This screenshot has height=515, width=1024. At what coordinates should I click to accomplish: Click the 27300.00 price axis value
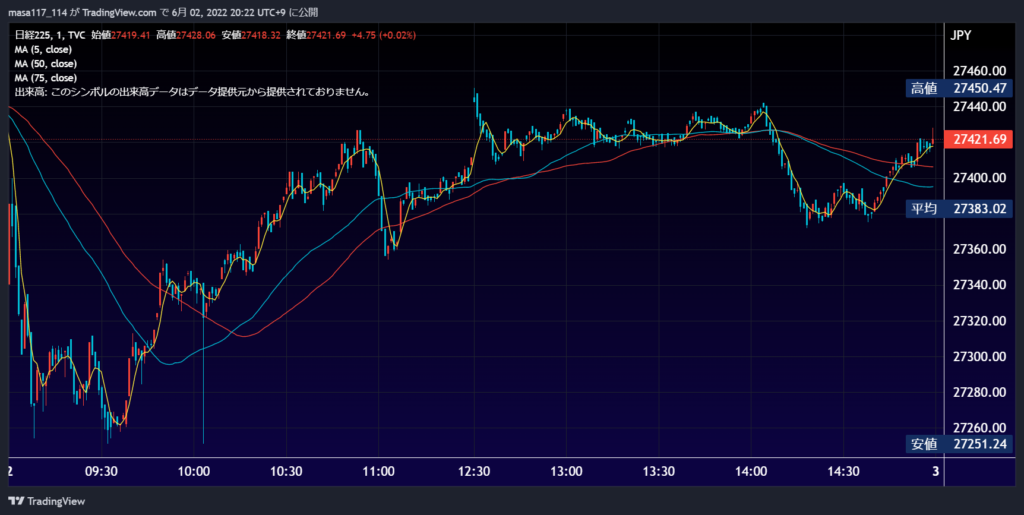[x=979, y=356]
